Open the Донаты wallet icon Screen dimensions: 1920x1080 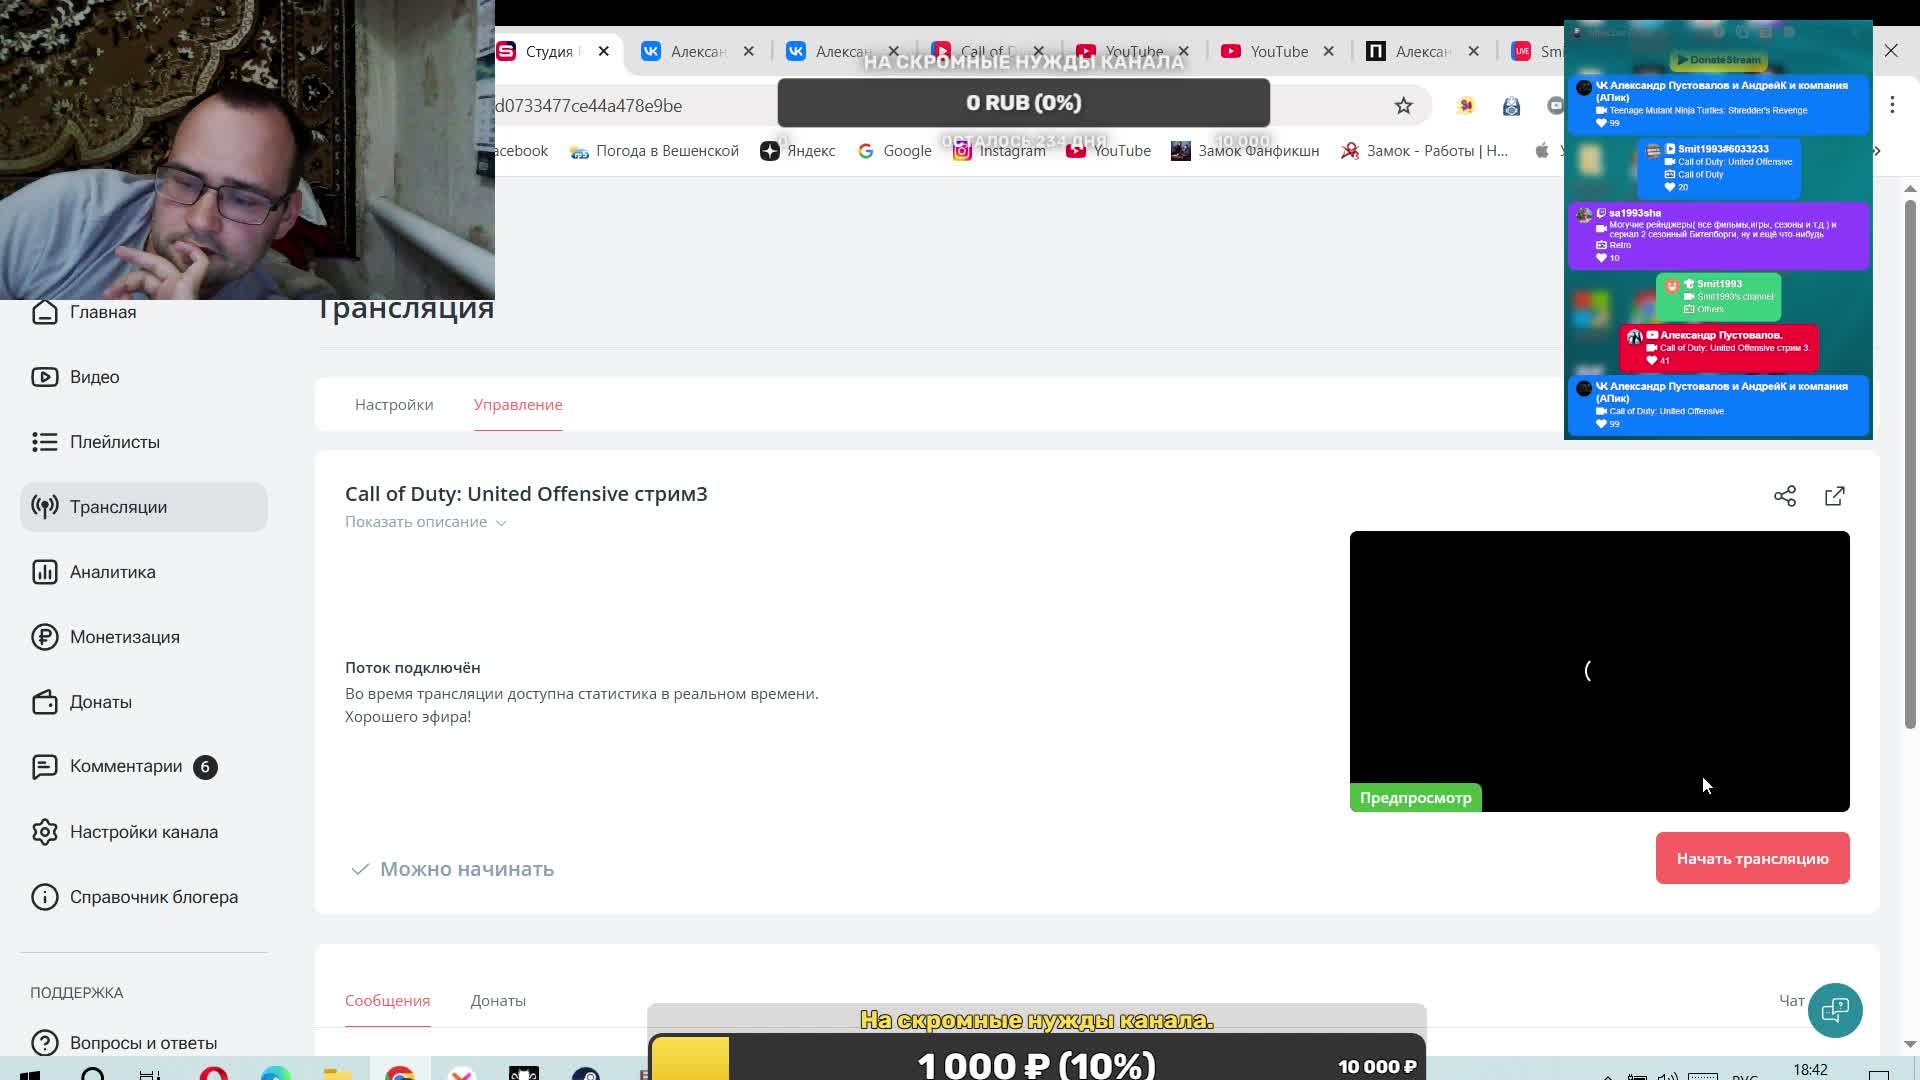point(45,702)
